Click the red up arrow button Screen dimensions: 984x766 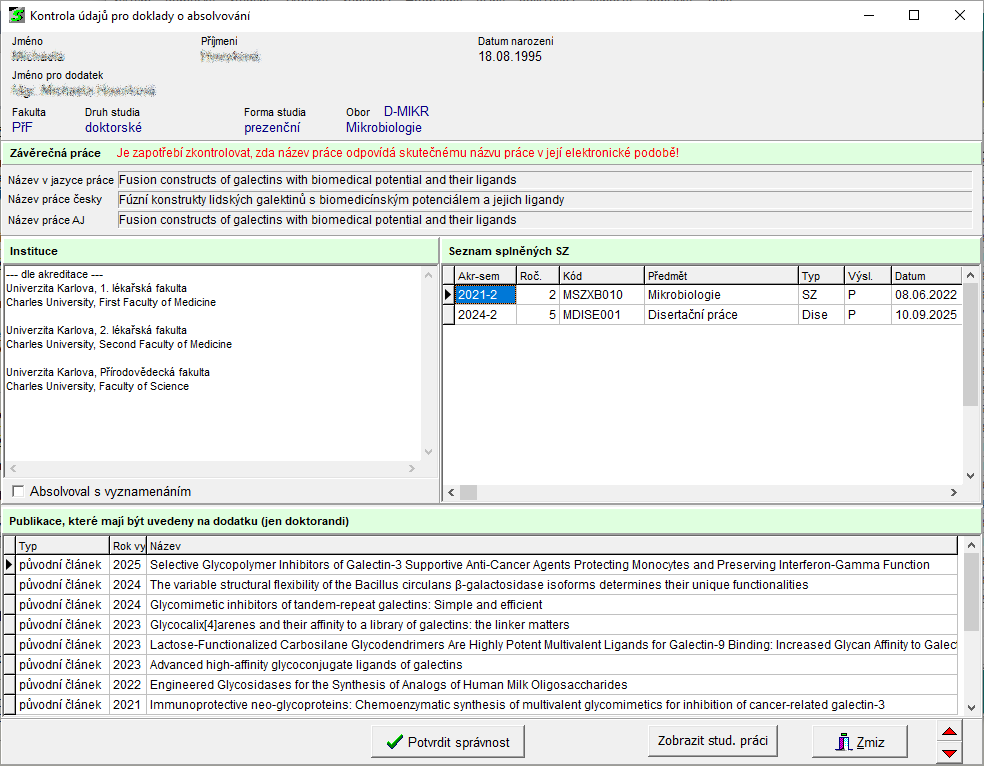(950, 733)
